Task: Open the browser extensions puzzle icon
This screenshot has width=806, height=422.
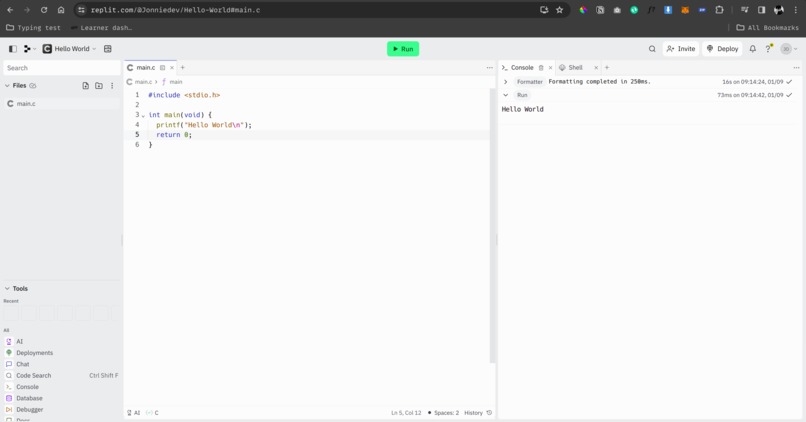Action: pyautogui.click(x=719, y=10)
